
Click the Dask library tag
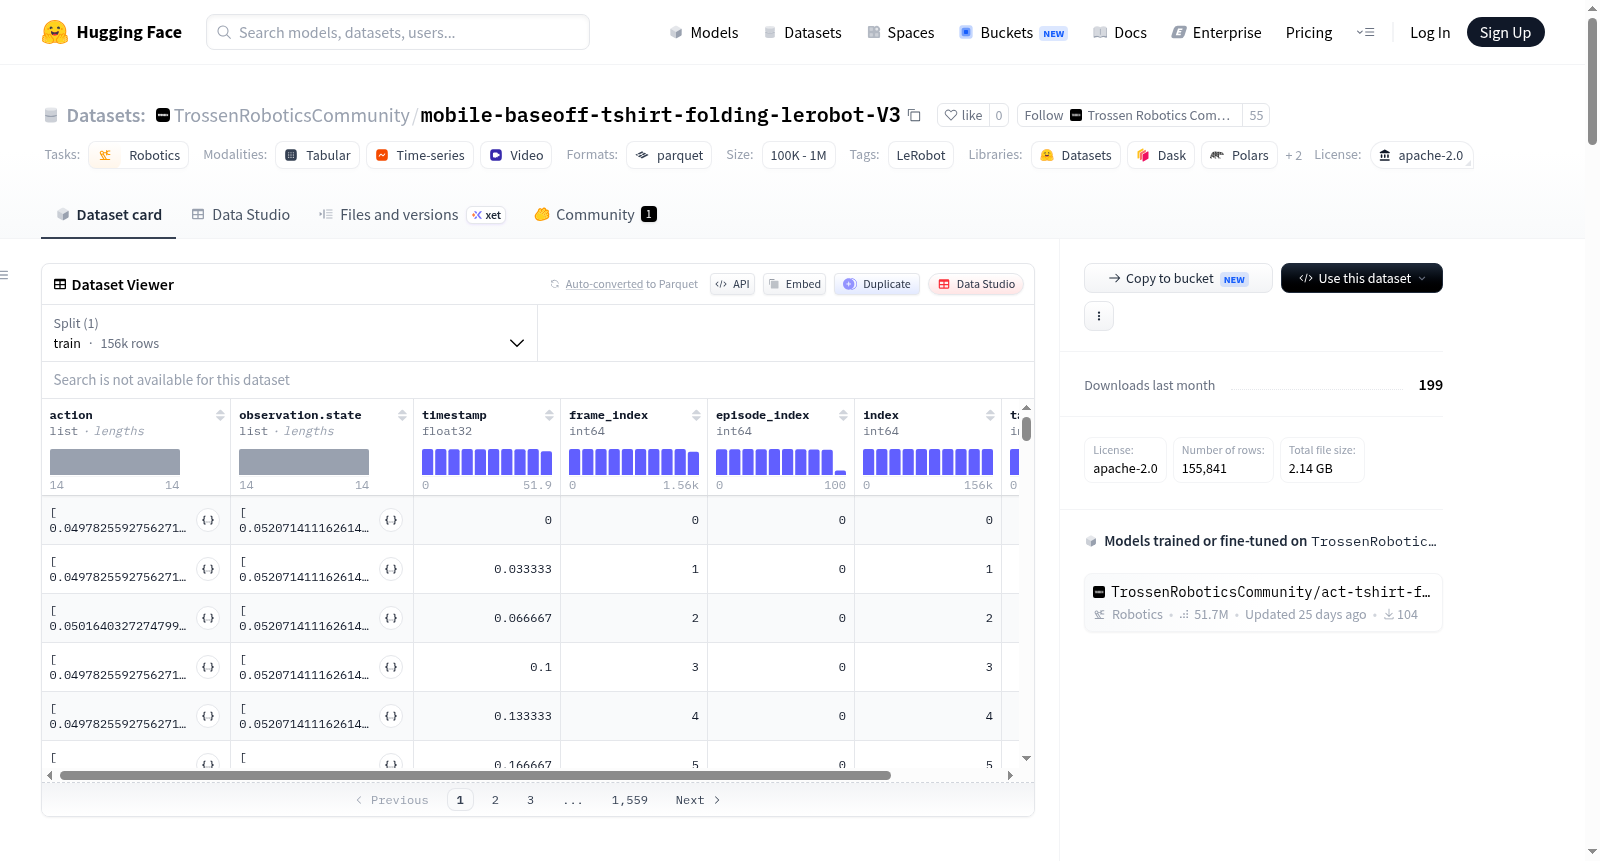[1161, 155]
